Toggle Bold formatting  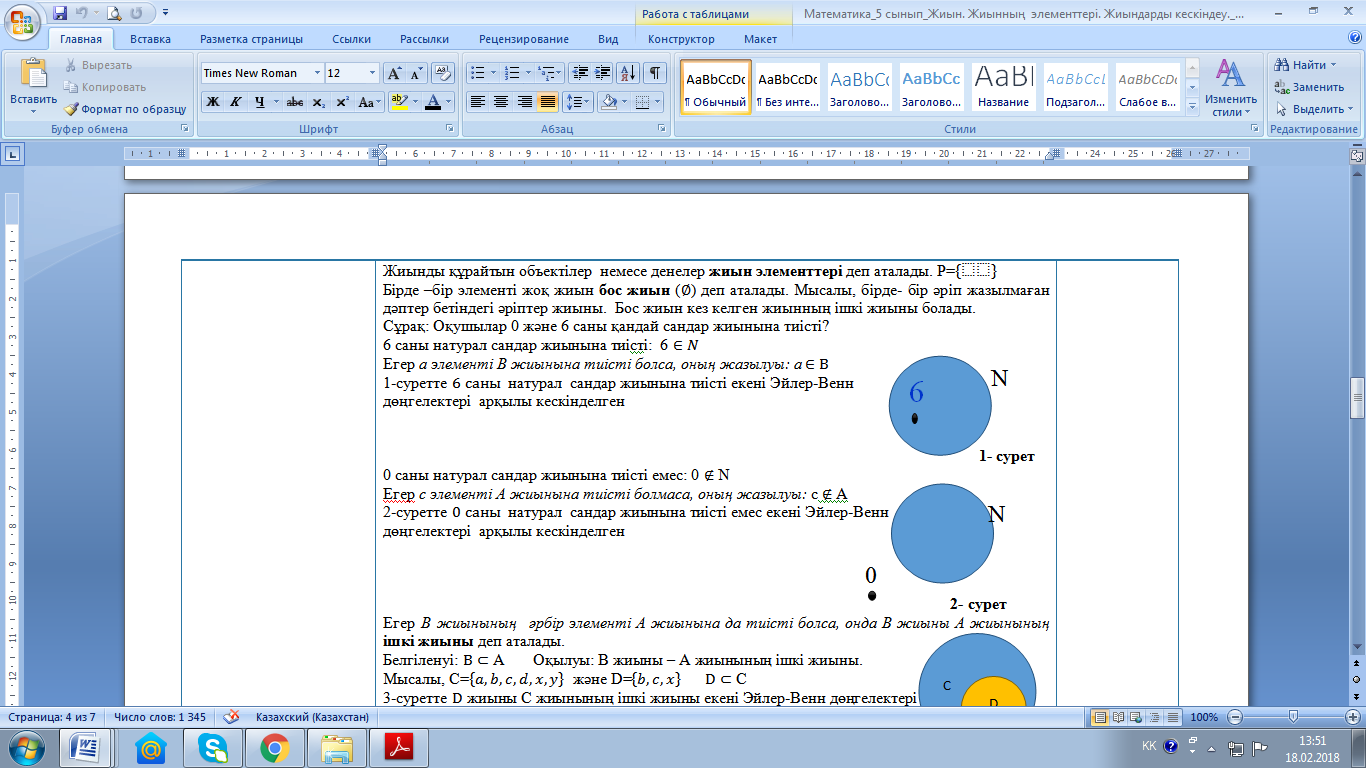point(212,102)
